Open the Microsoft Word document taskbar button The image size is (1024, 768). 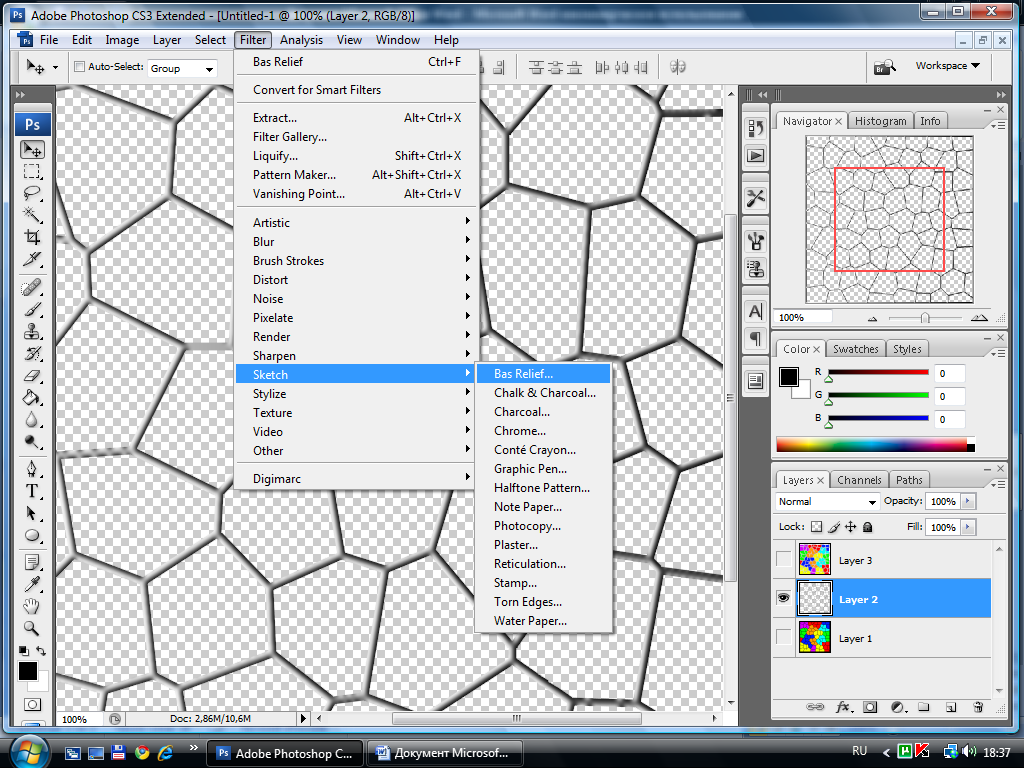tap(445, 753)
